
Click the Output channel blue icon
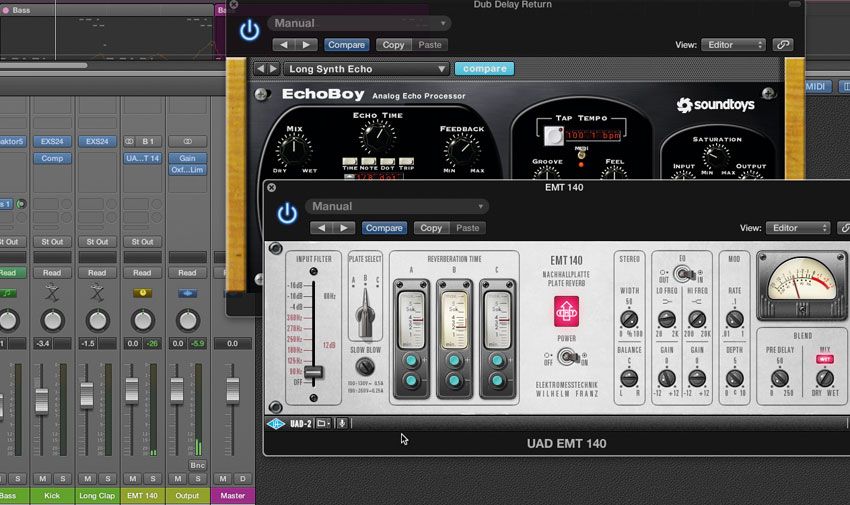pos(187,293)
